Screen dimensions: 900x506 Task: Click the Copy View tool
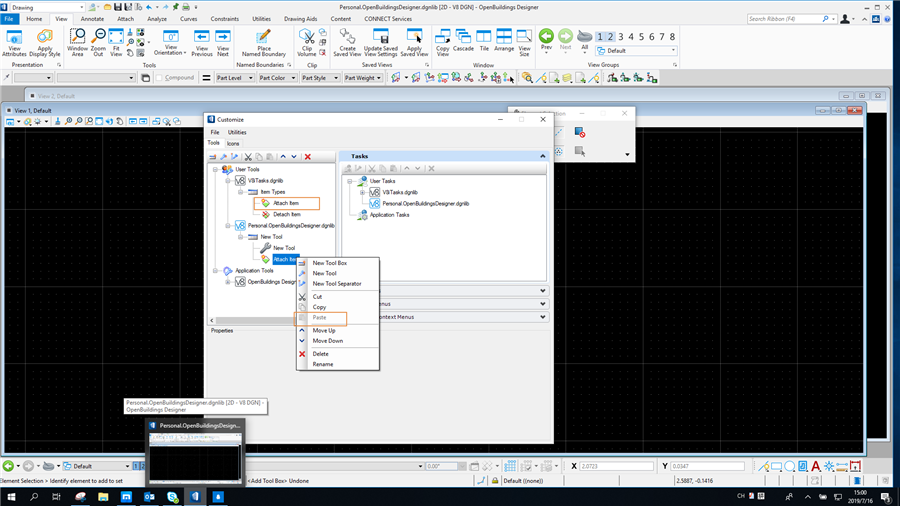coord(443,43)
